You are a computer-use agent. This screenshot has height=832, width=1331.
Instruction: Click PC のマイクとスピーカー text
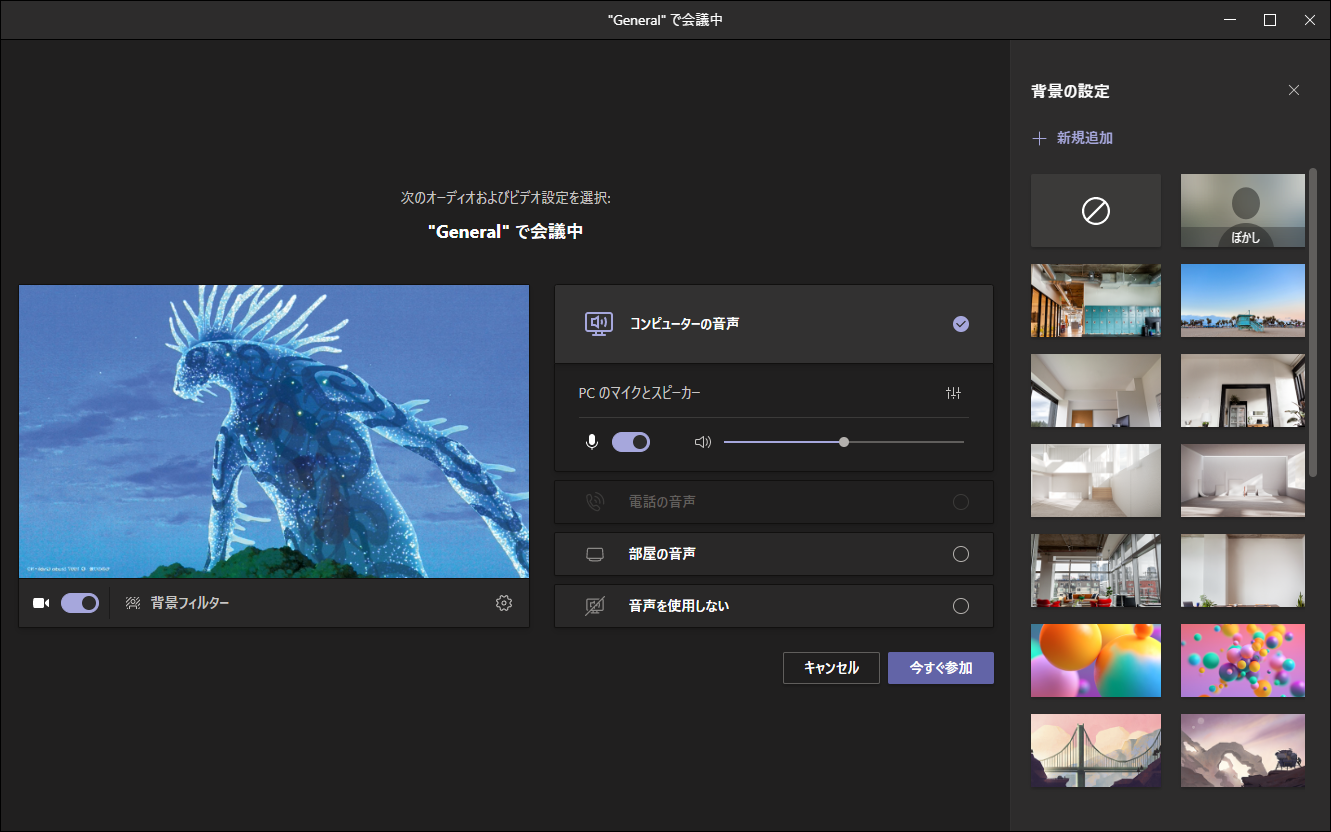tap(640, 394)
